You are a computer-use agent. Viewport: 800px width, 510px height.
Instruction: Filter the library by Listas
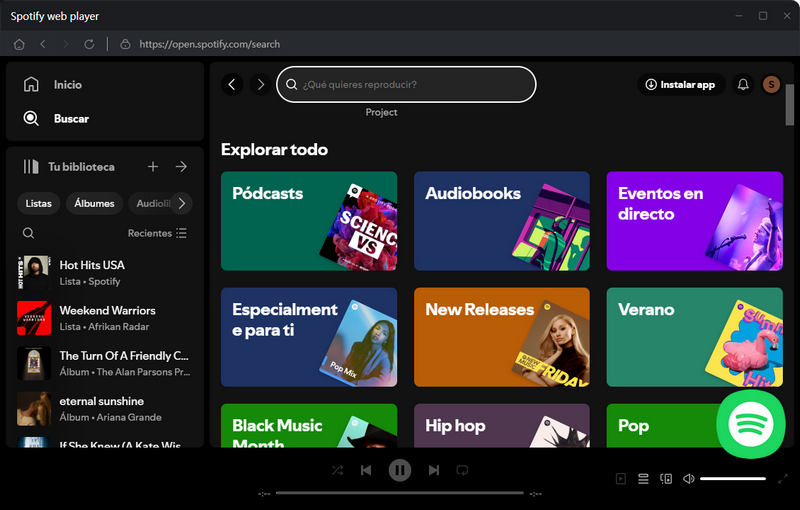[39, 203]
